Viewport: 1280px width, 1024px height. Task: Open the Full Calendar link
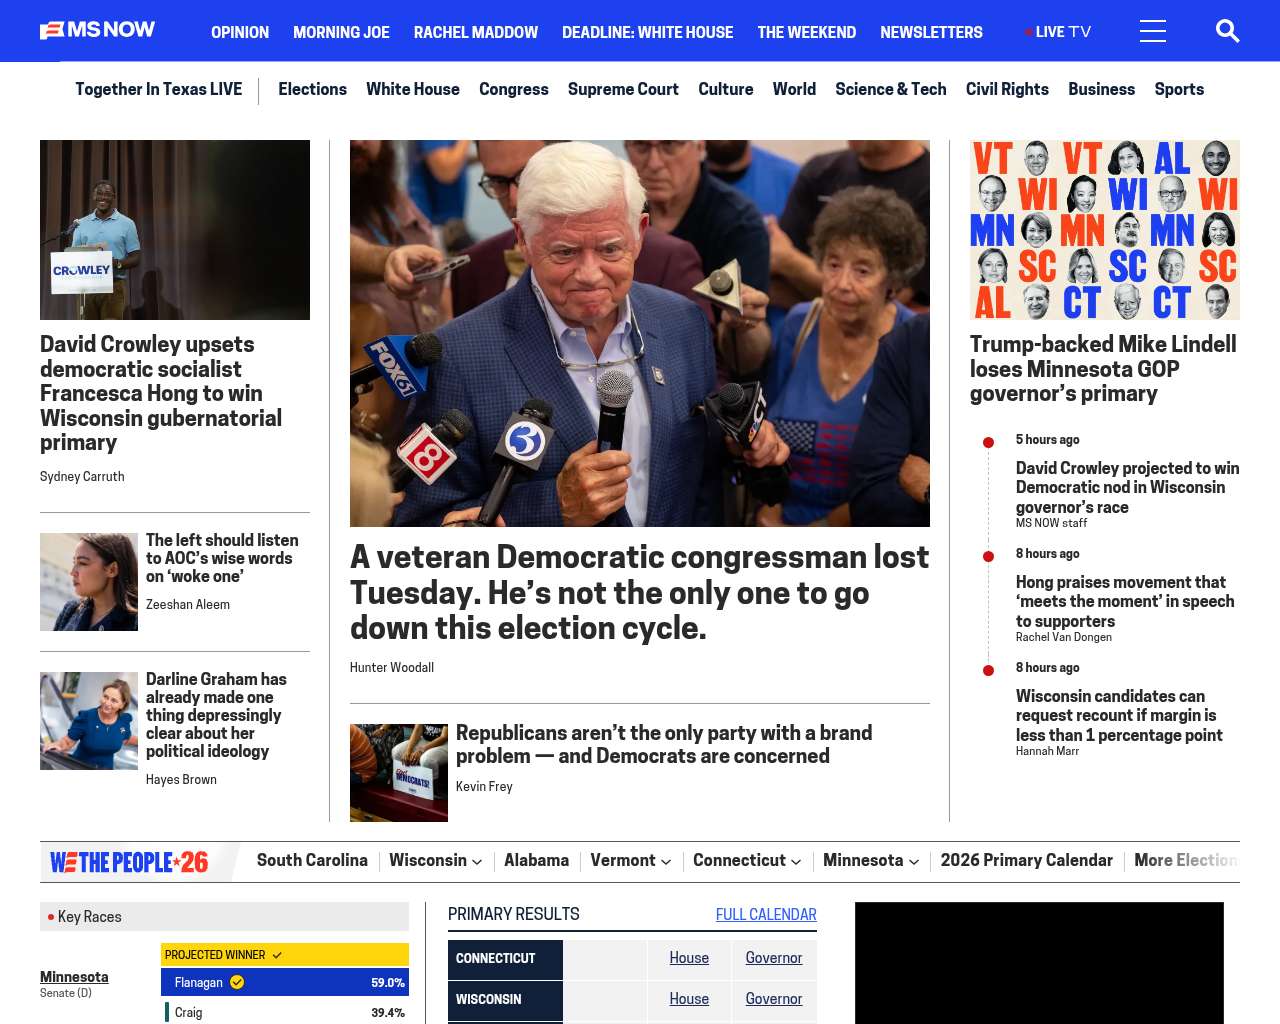point(766,914)
